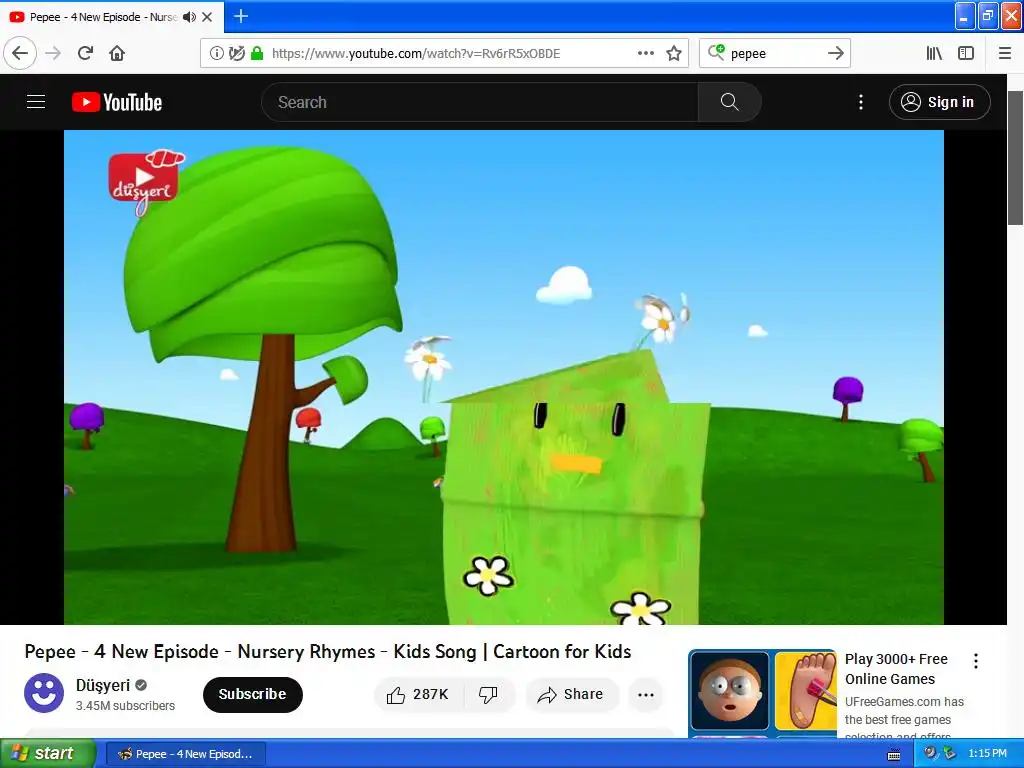Click the page vertical scrollbar thumb
1024x768 pixels.
tap(1015, 158)
